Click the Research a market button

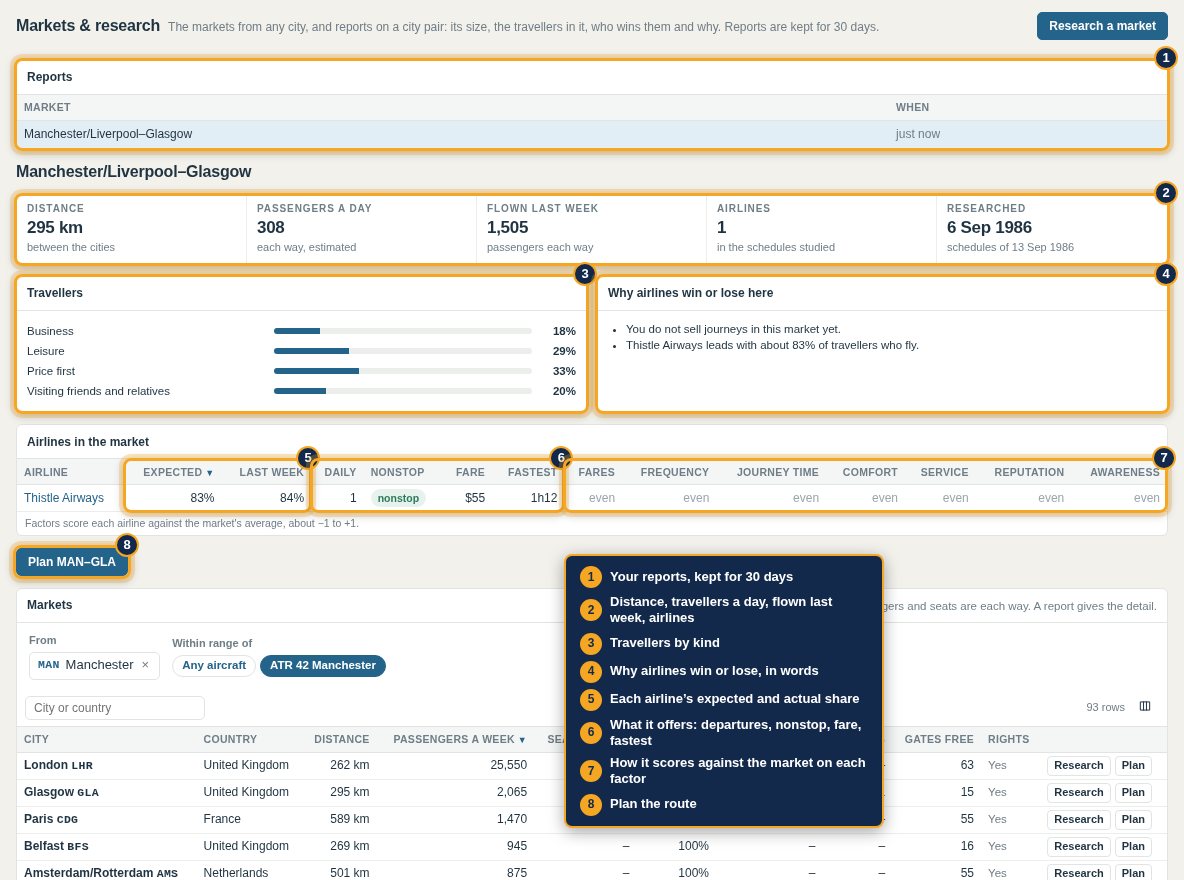(1102, 26)
